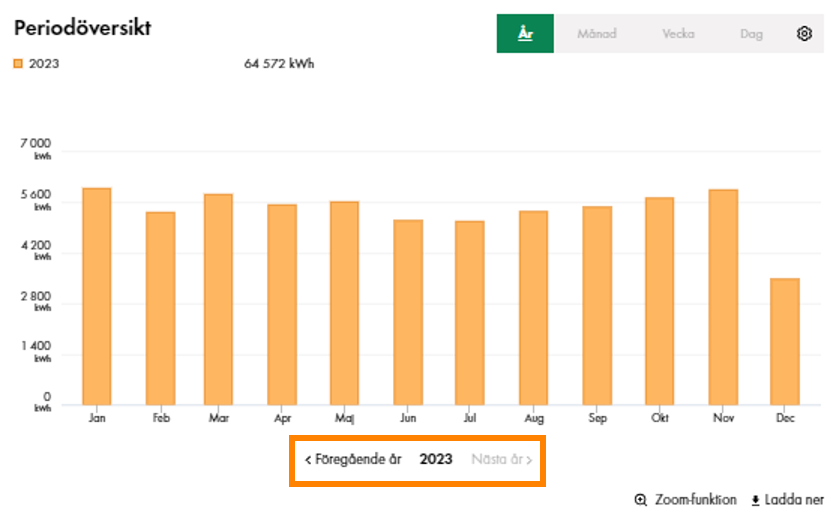Click the Ladda ner download arrow icon

pos(755,500)
